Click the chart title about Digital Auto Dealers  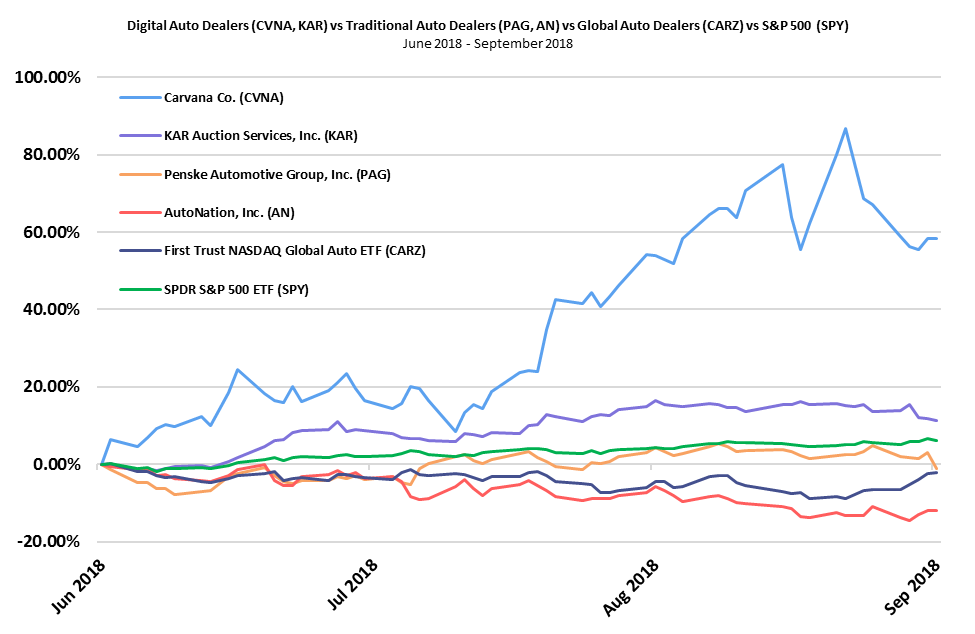coord(488,25)
